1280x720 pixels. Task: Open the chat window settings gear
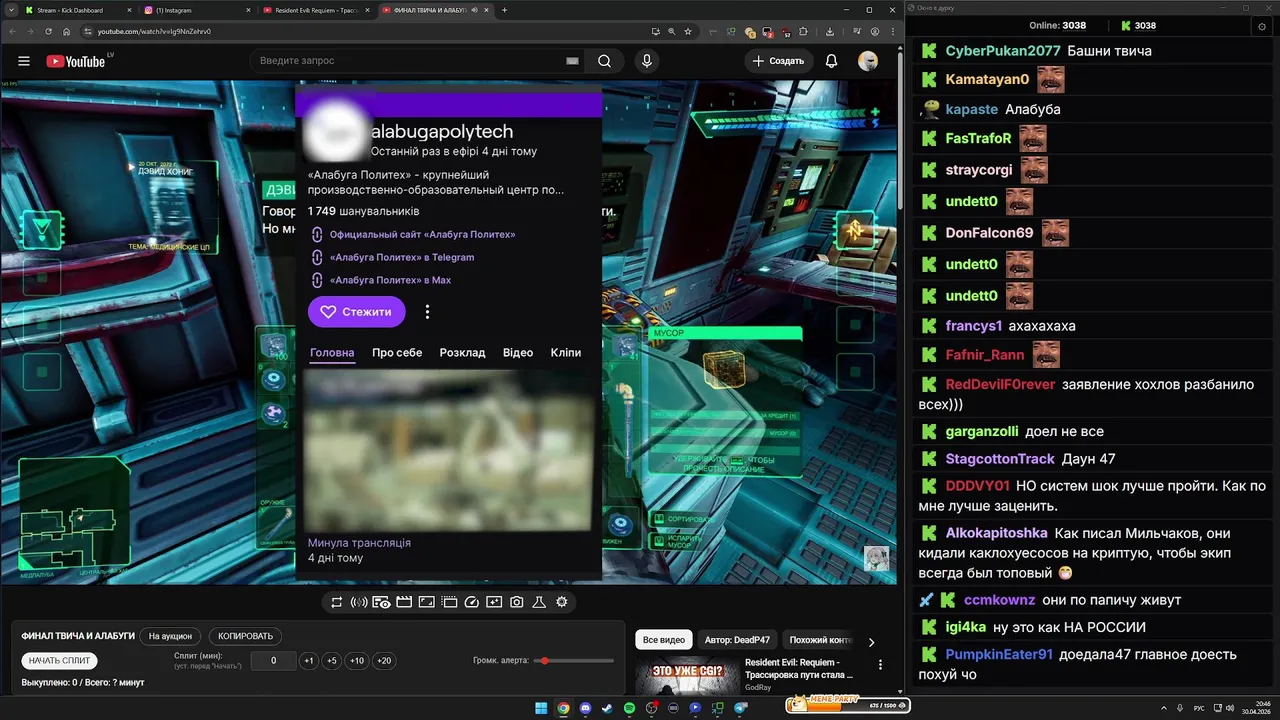point(1262,26)
